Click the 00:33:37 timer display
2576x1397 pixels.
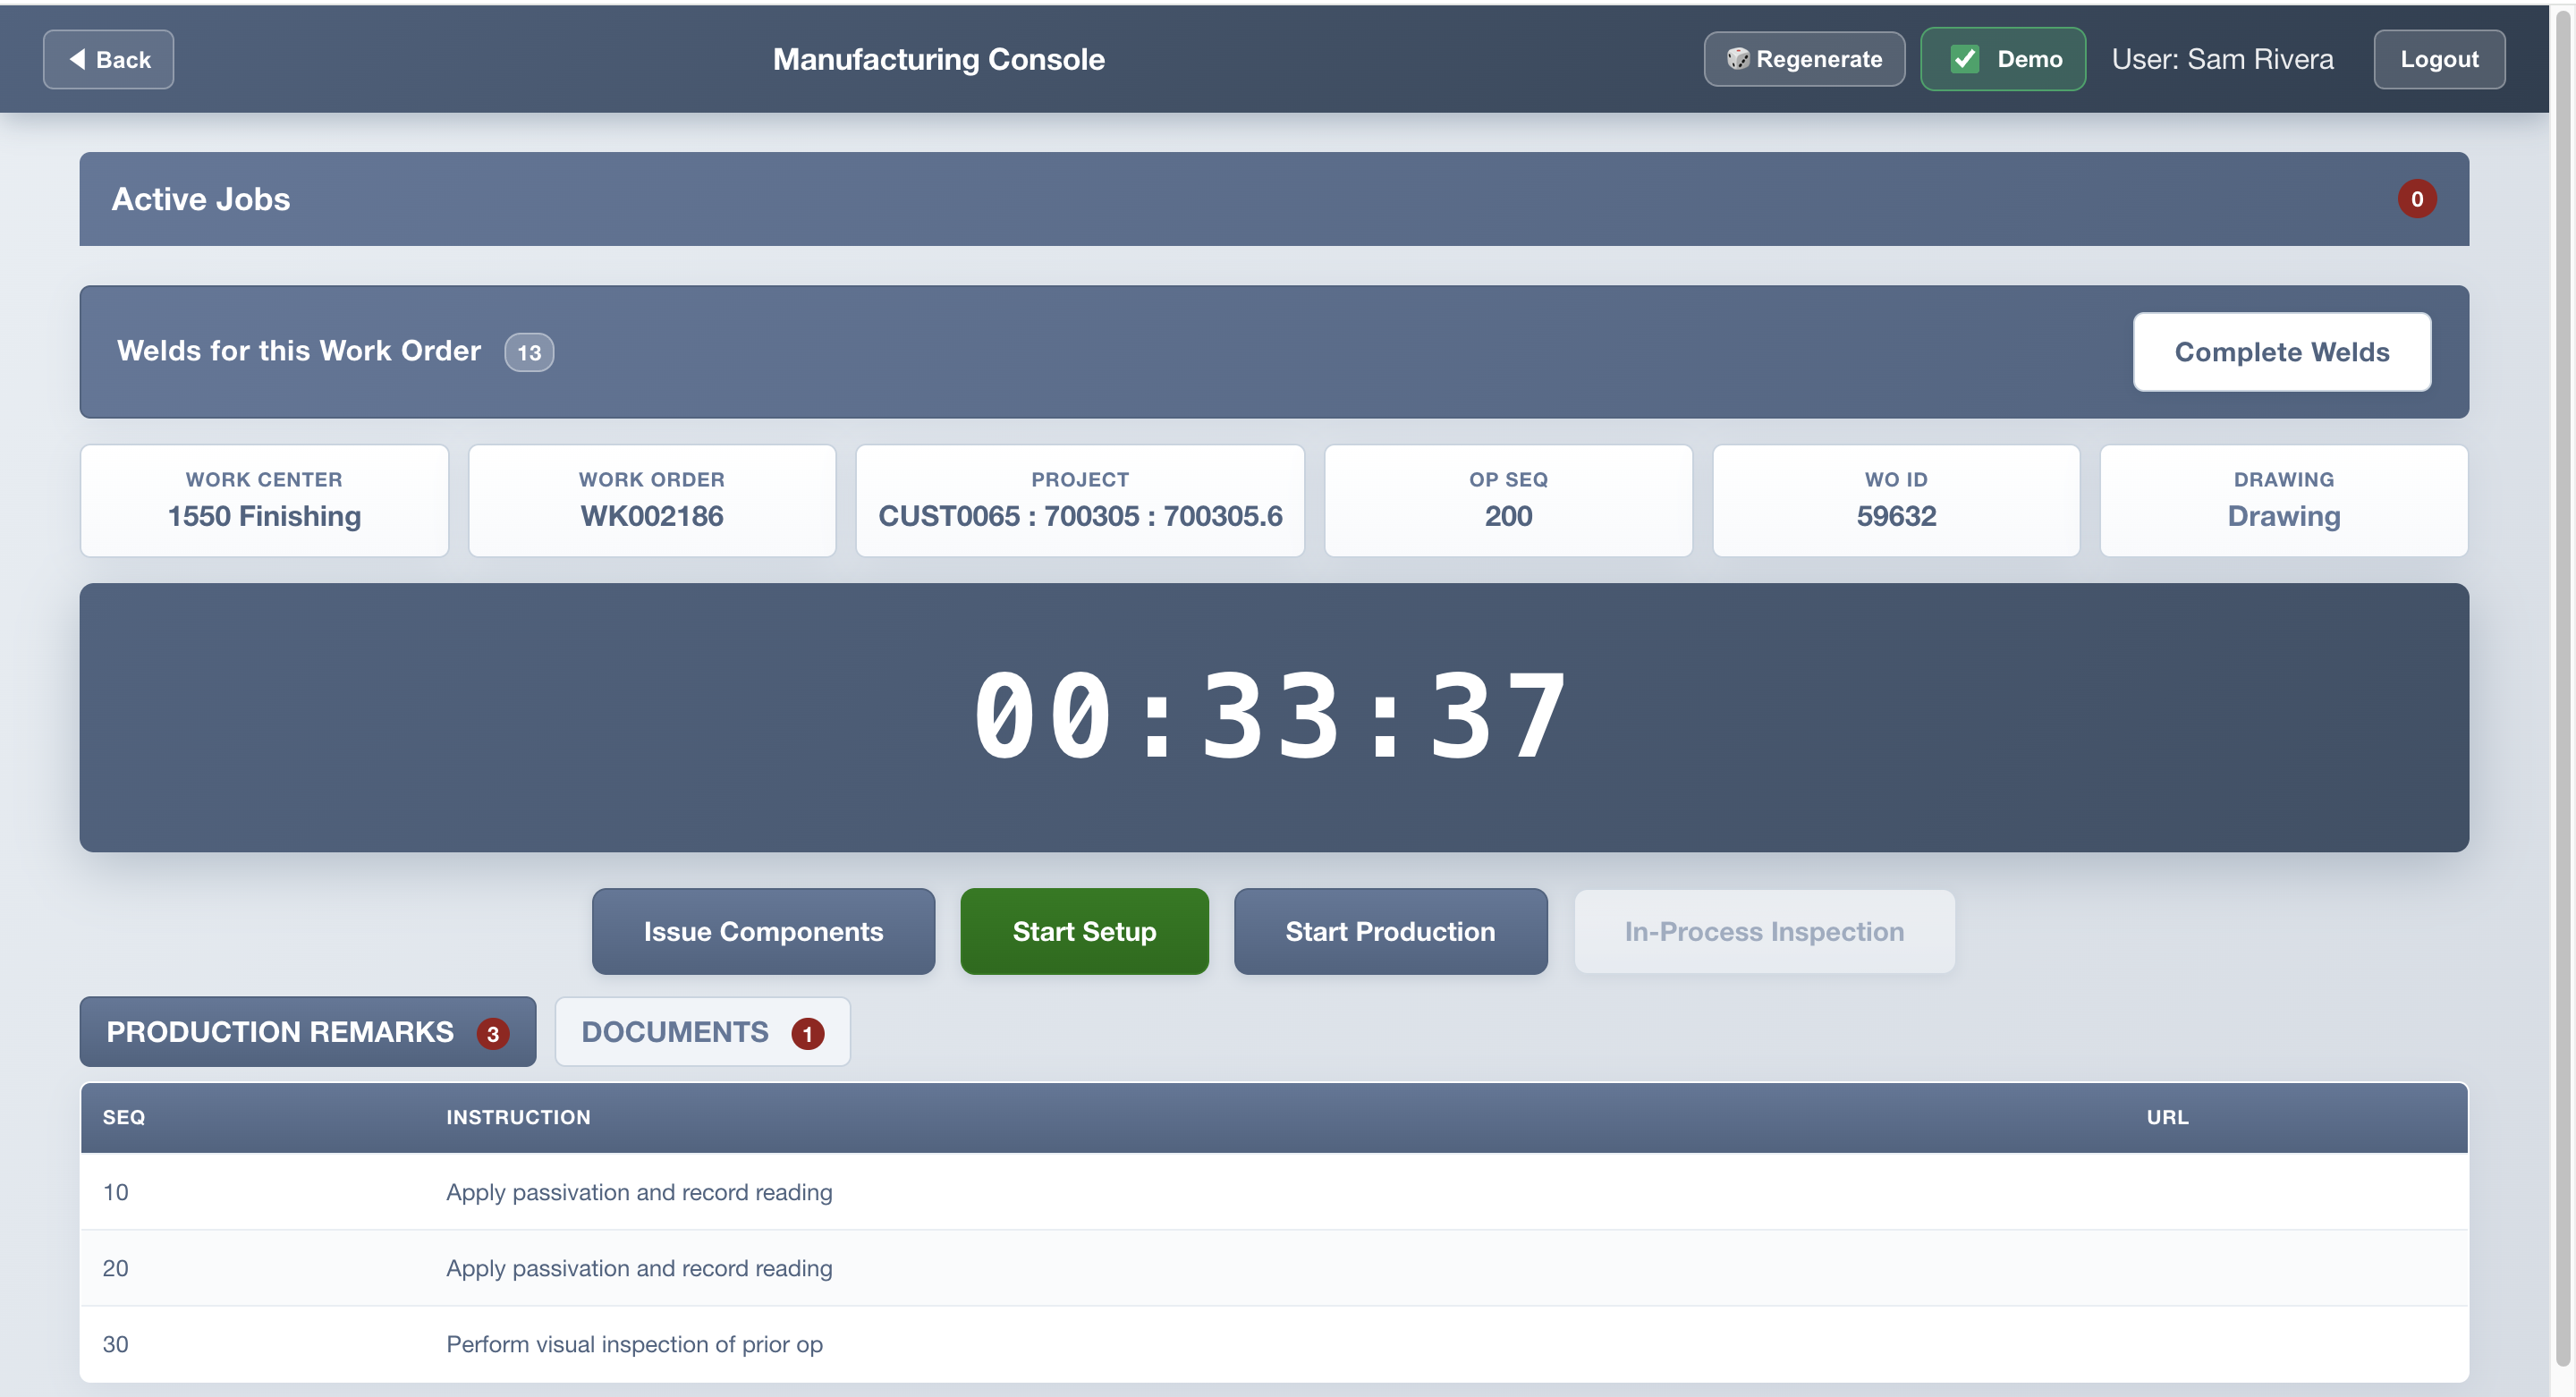point(1271,716)
